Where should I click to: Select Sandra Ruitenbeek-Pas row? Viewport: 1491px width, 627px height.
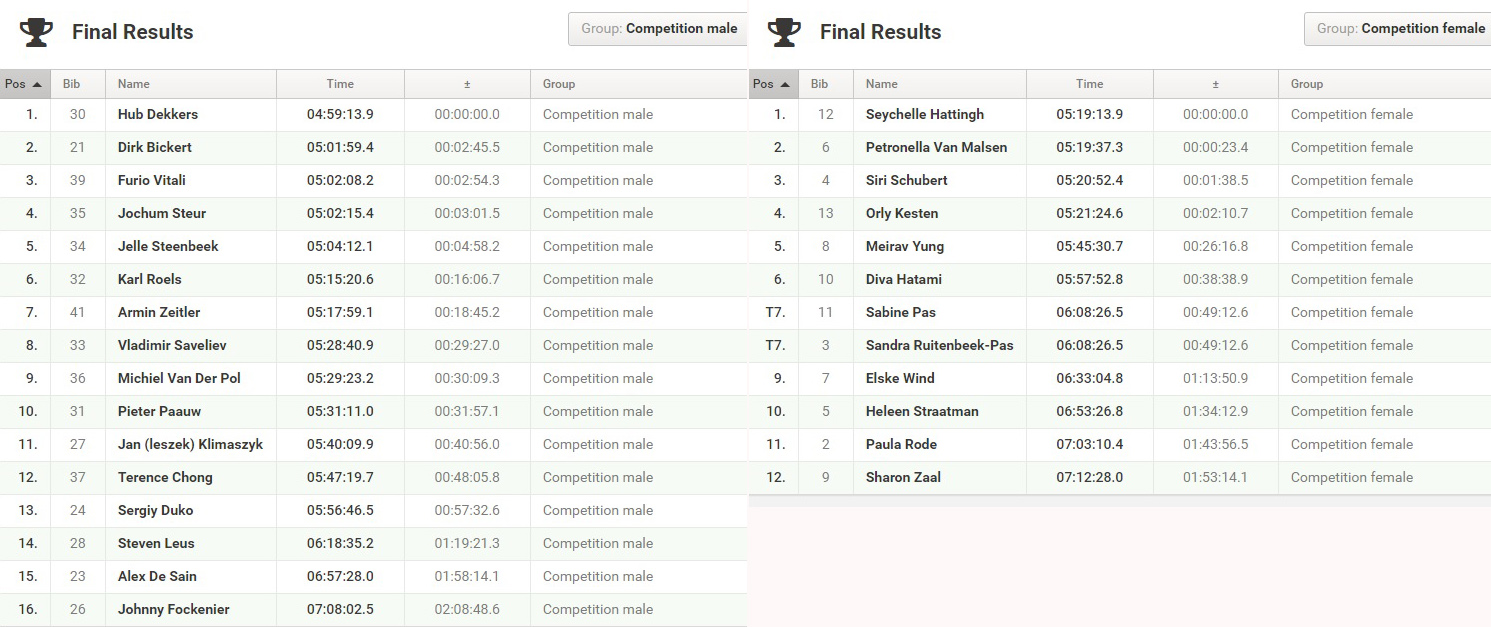click(x=1120, y=345)
